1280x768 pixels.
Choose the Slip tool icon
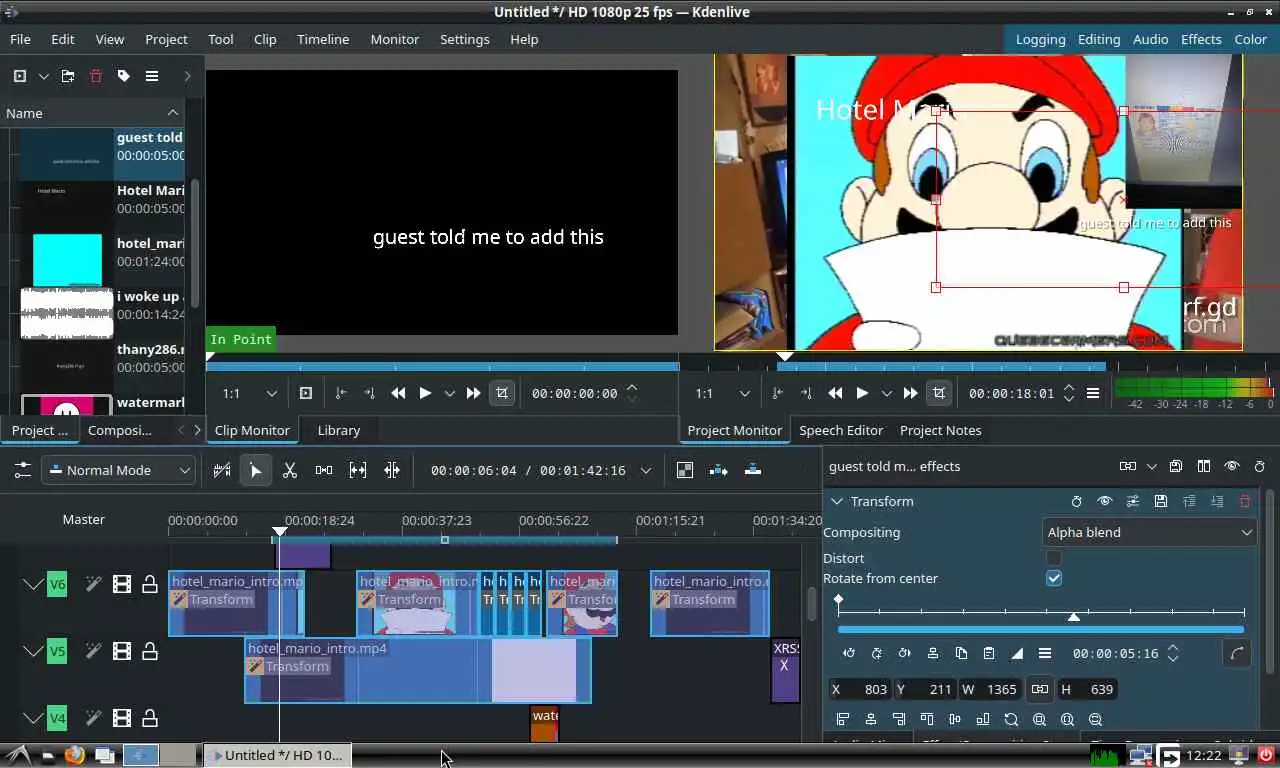[x=358, y=470]
